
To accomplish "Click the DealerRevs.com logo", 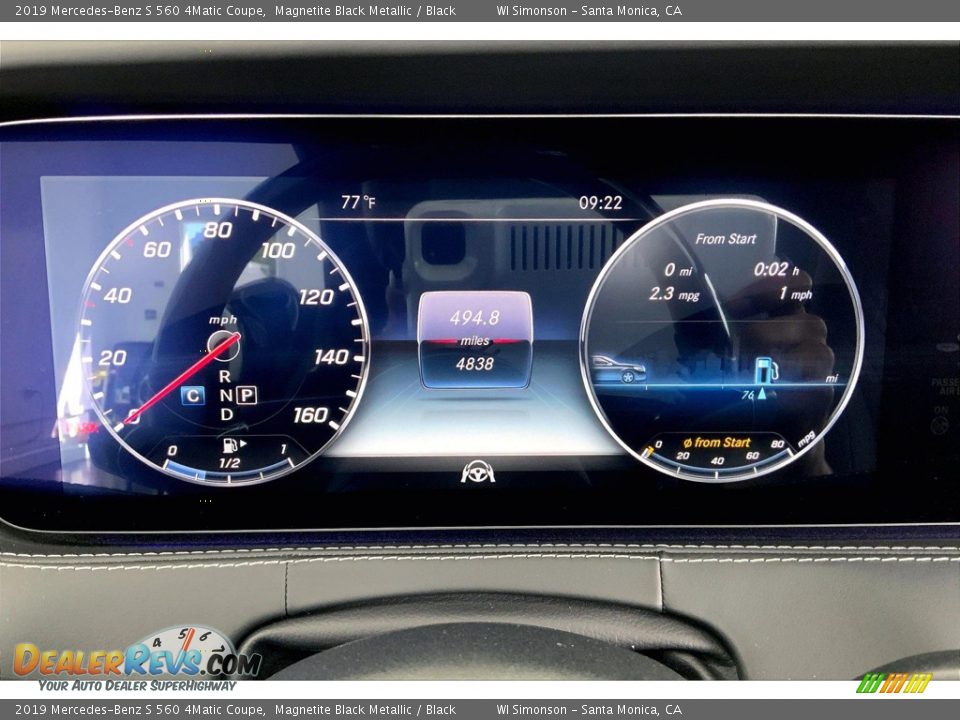I will coord(137,659).
